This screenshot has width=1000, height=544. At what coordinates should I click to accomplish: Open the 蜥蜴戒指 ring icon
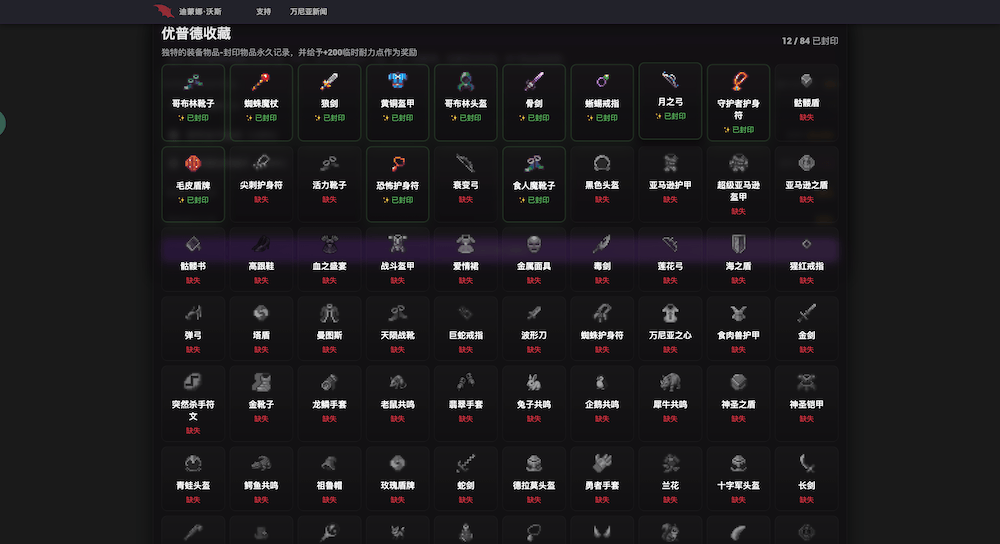coord(602,82)
